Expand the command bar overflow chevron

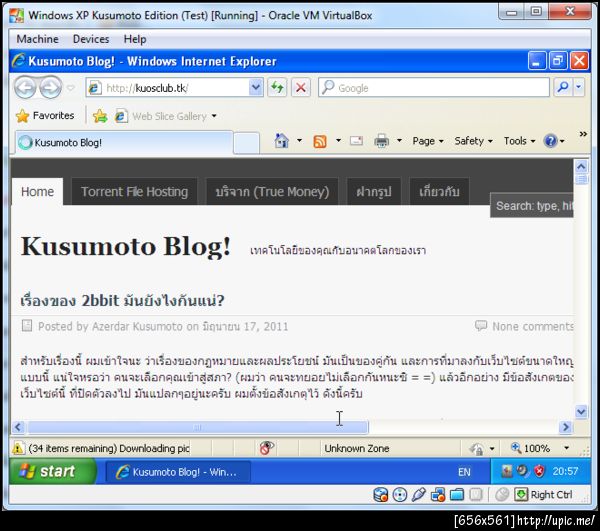(583, 134)
